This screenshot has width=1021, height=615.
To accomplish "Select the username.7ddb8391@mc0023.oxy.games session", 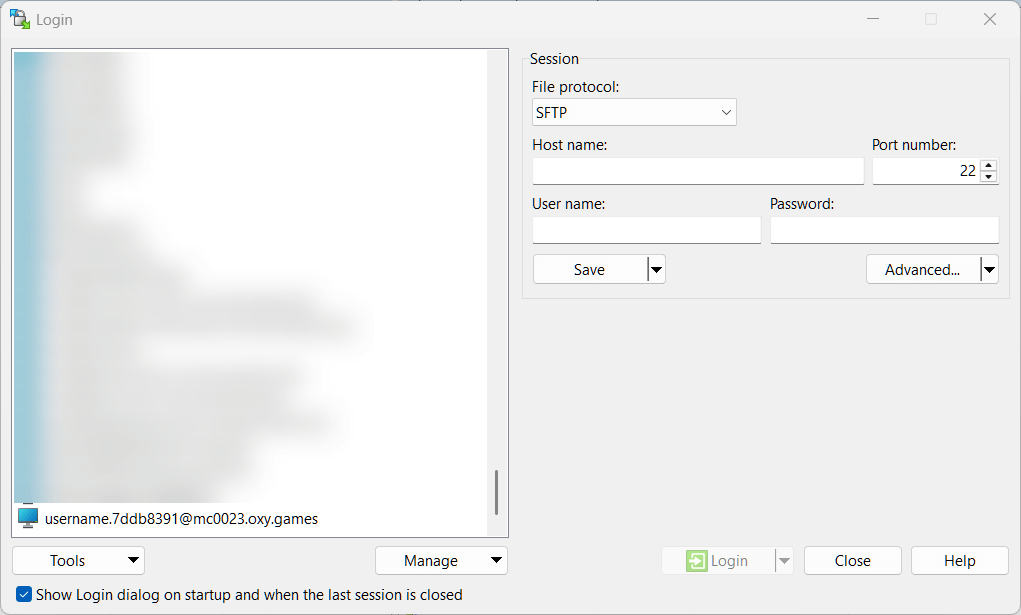I will [x=181, y=518].
